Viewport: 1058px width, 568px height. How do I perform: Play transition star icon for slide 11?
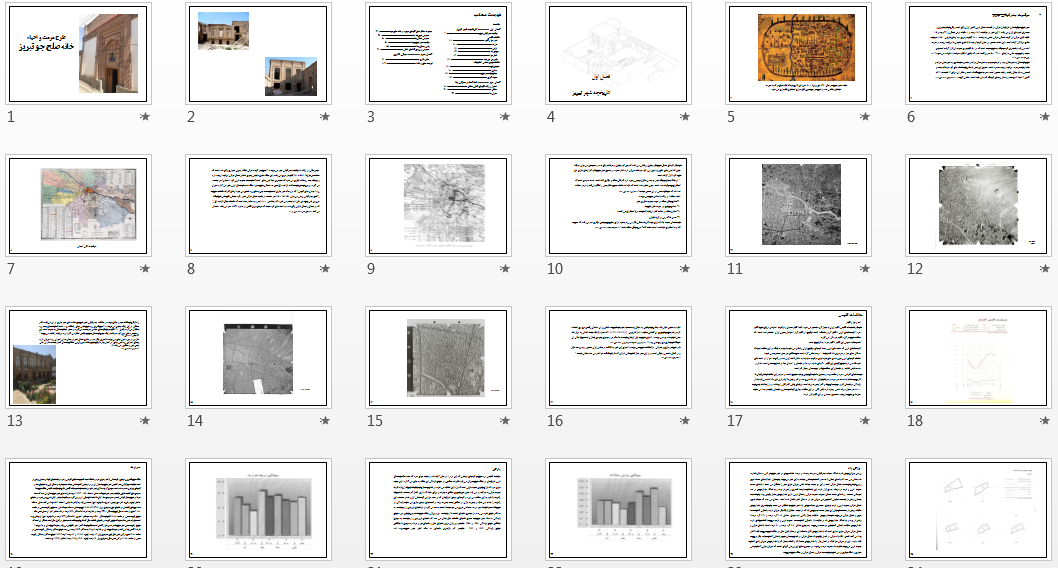coord(865,268)
